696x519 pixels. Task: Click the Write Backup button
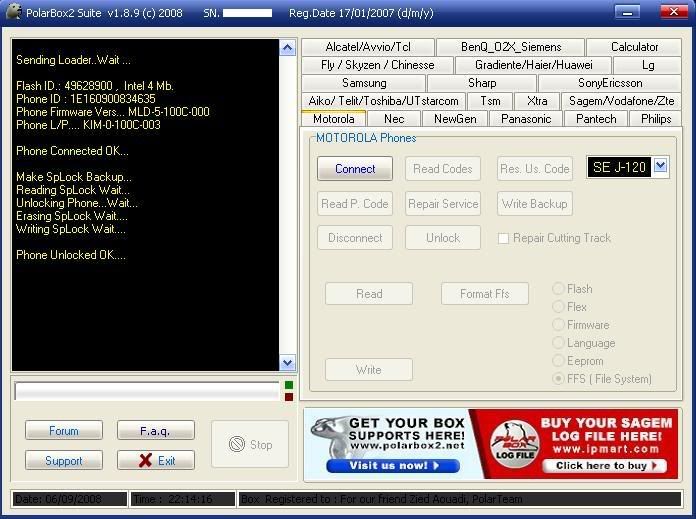coord(534,203)
